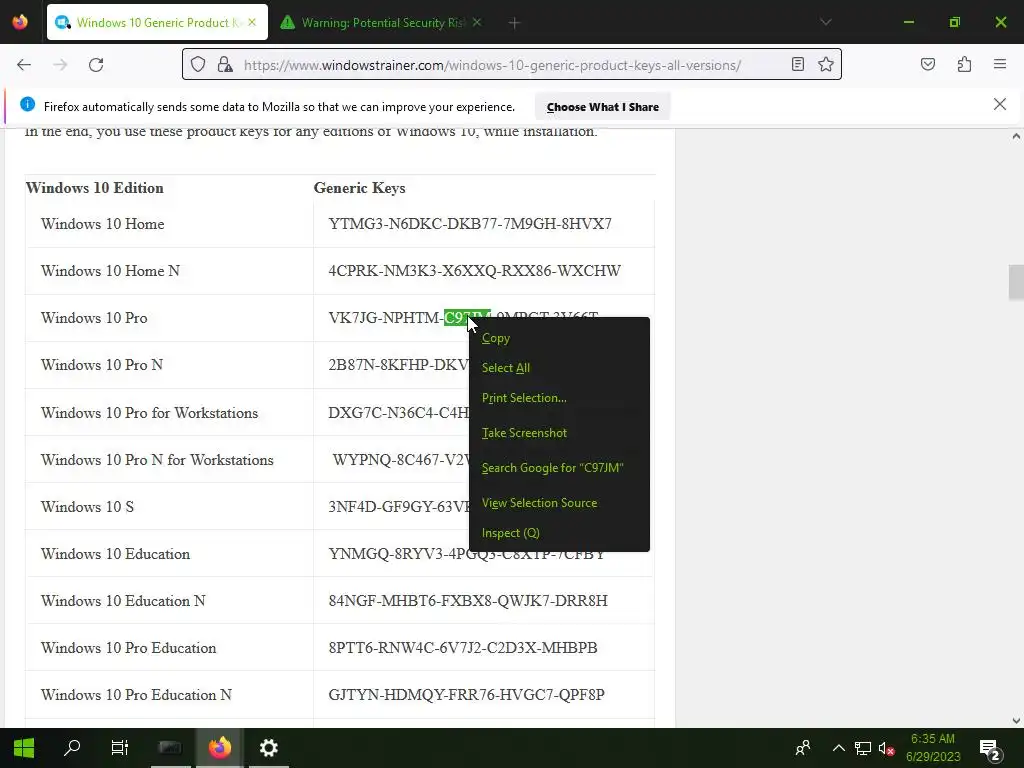Click the Windows 10 S row label
The image size is (1024, 768).
tap(87, 507)
